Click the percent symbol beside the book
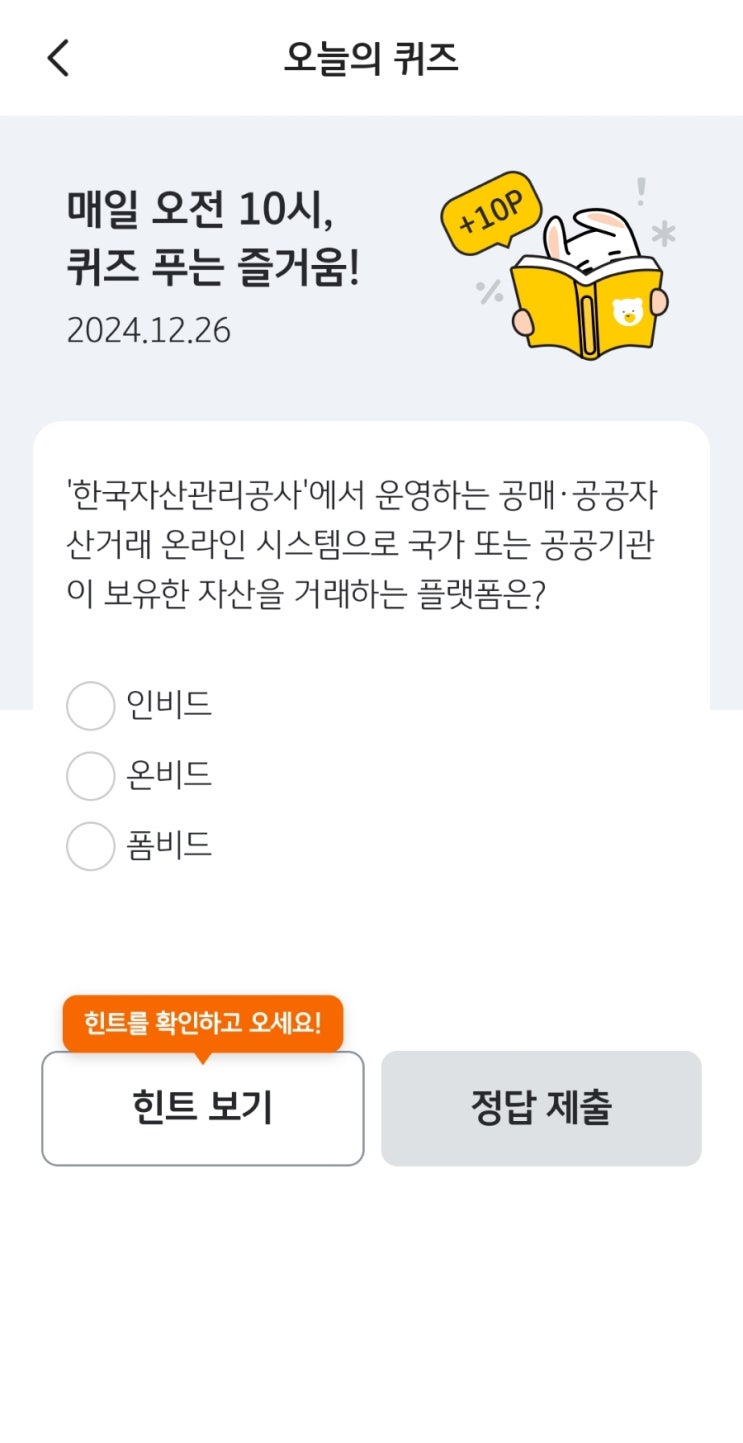 pos(490,292)
